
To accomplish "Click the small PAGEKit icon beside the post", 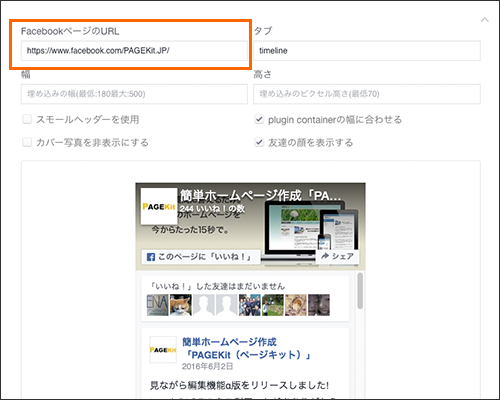I will click(x=163, y=350).
